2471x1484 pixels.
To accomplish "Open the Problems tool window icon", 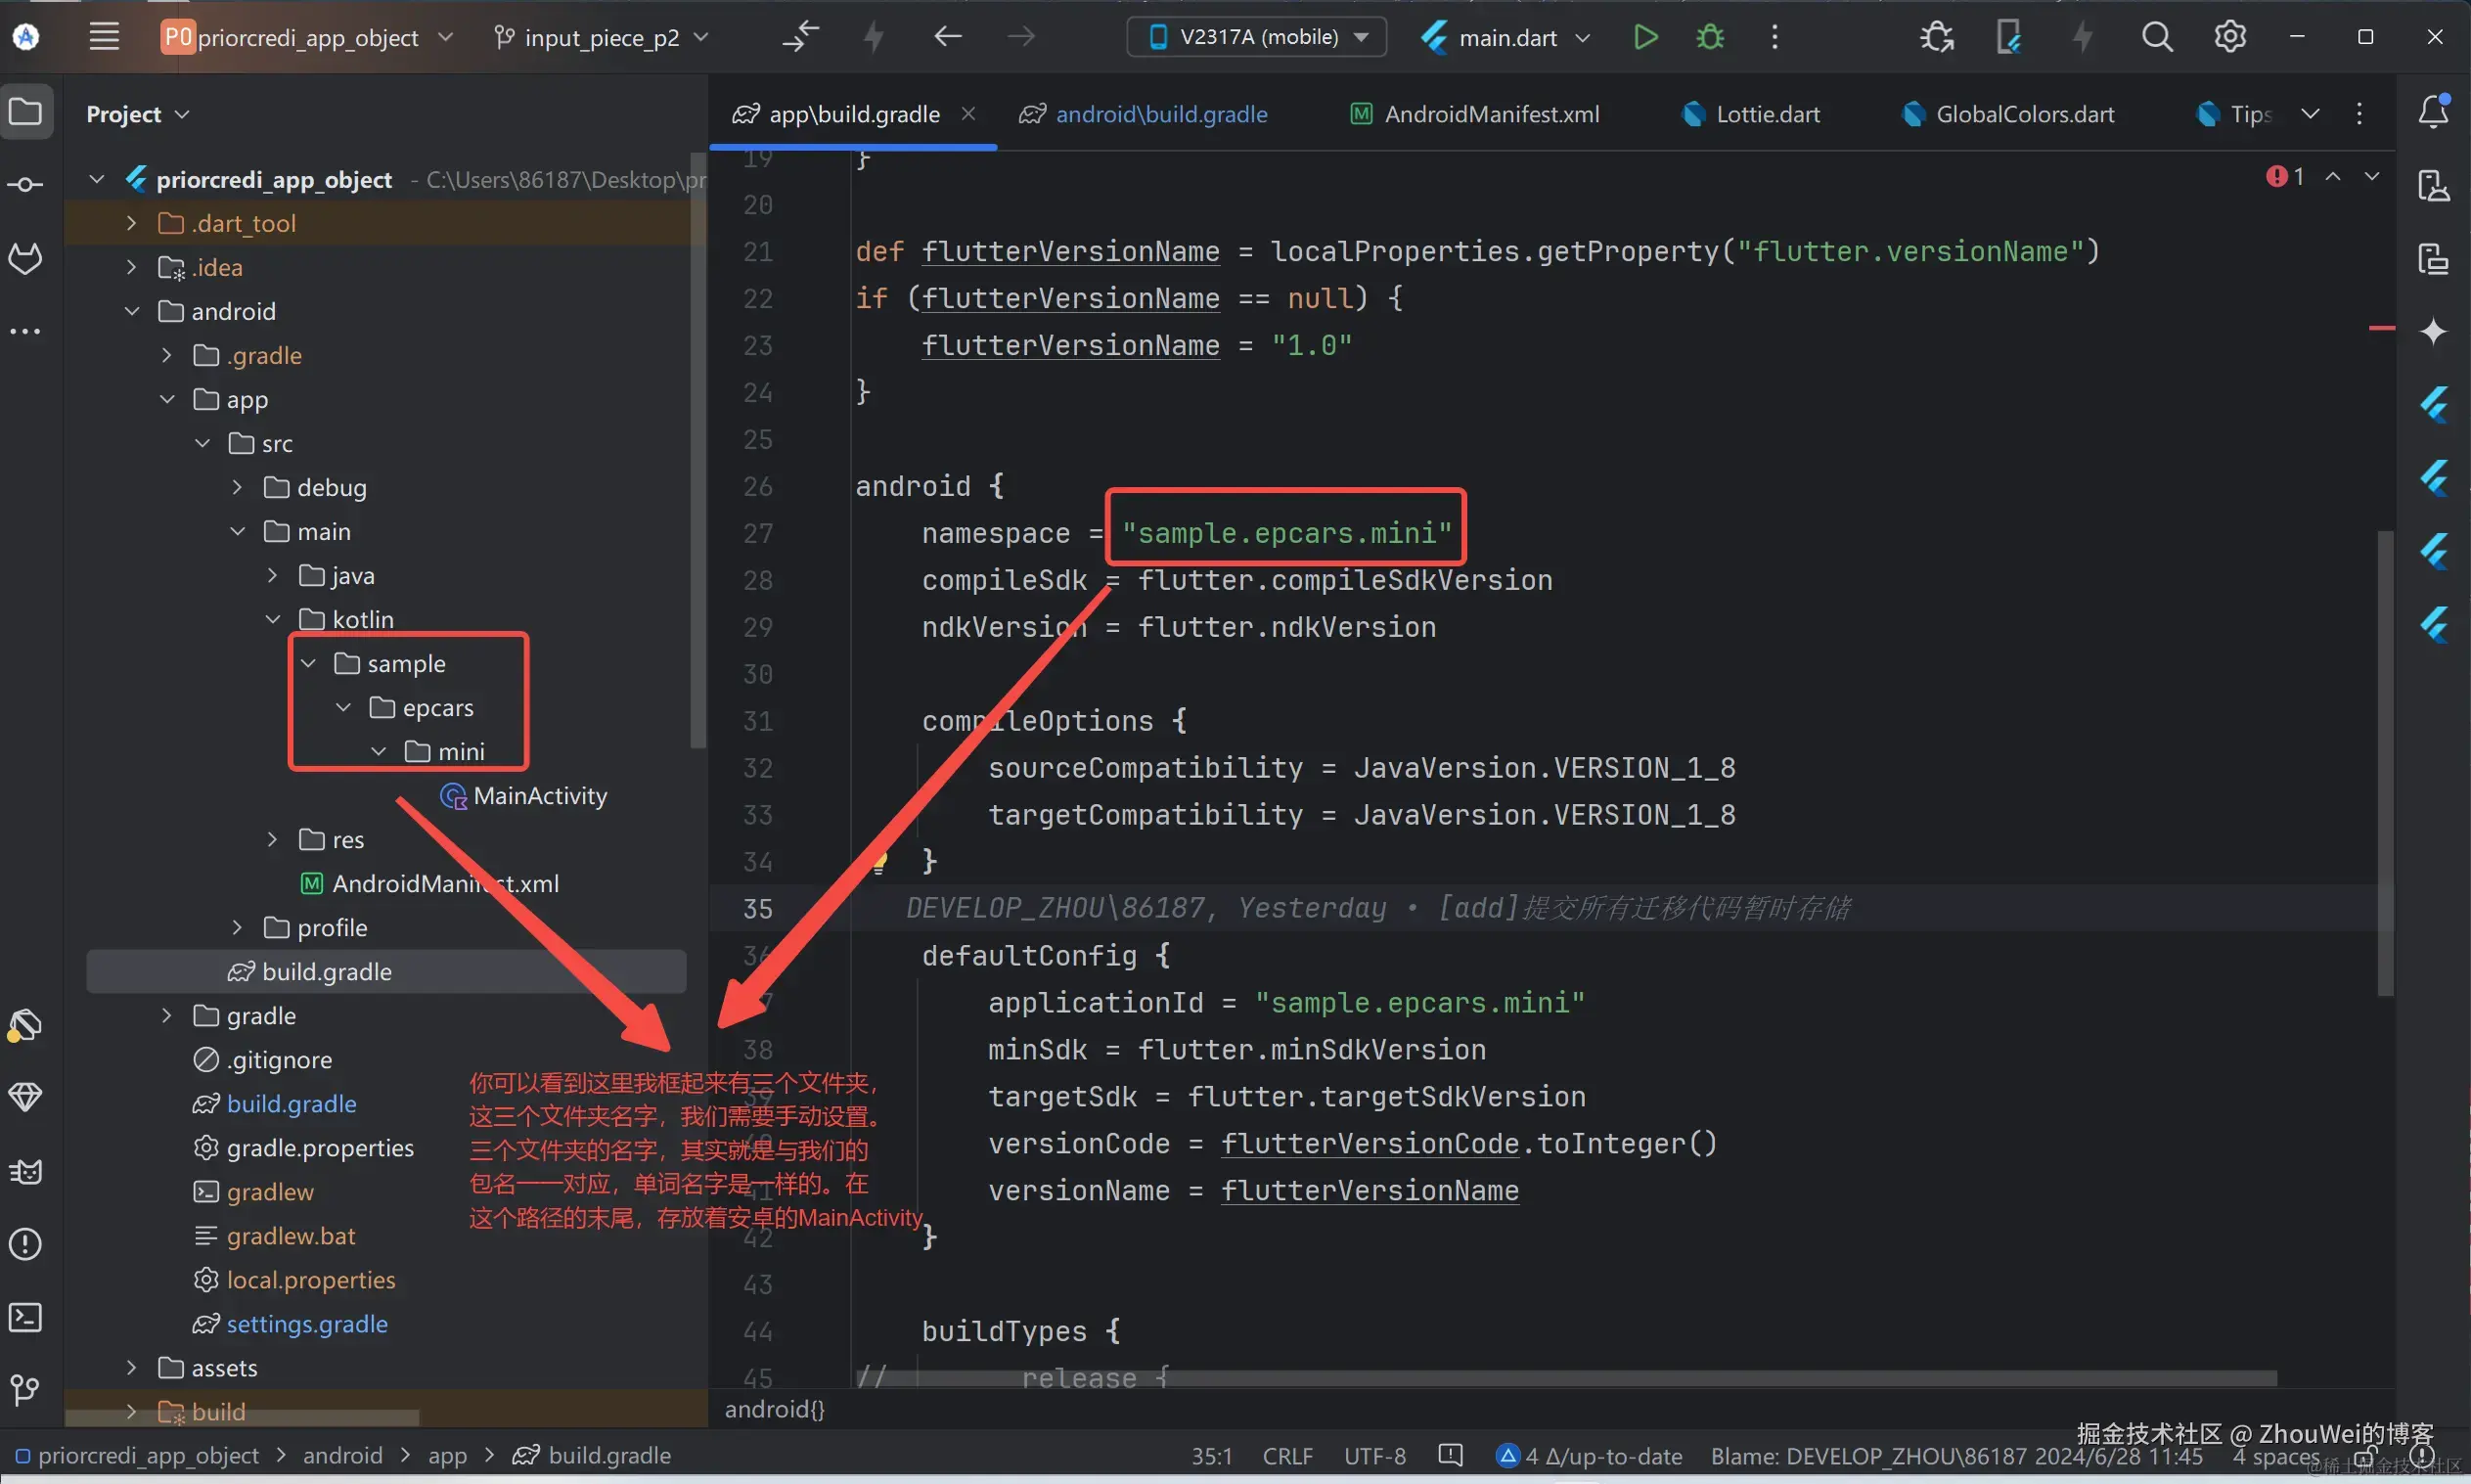I will [25, 1245].
